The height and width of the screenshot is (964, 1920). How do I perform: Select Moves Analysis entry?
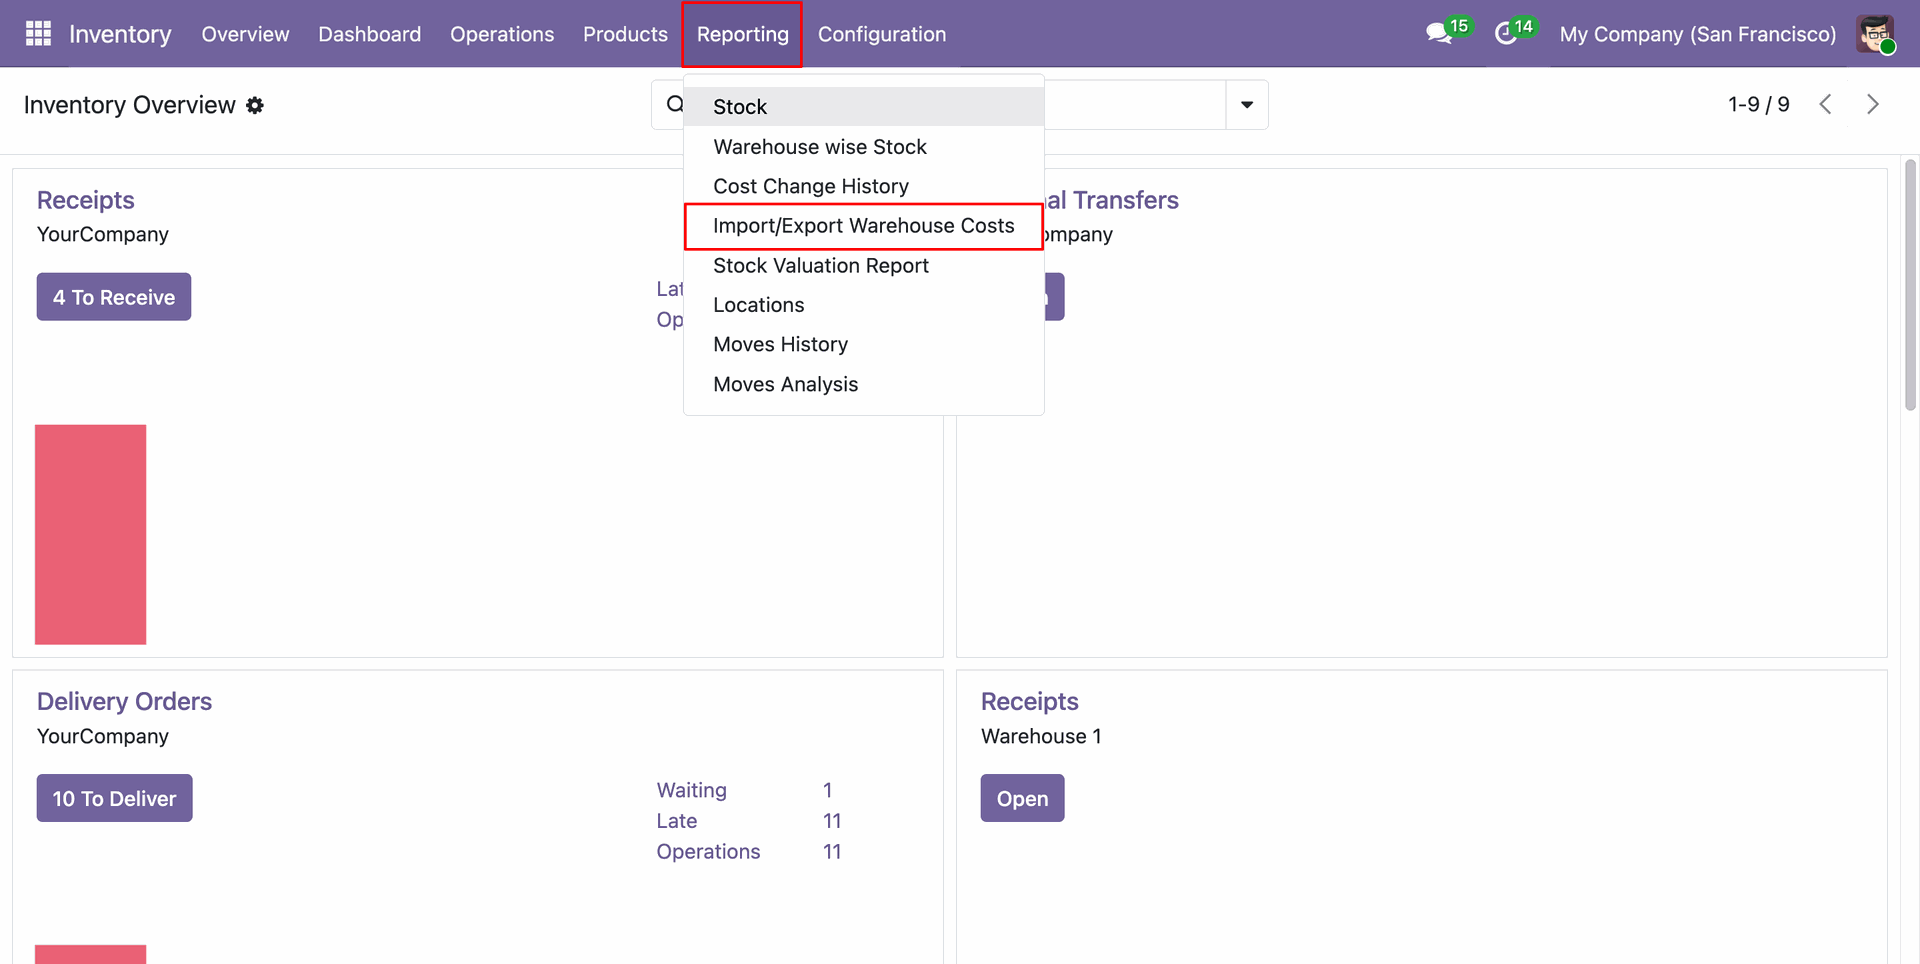(x=864, y=384)
